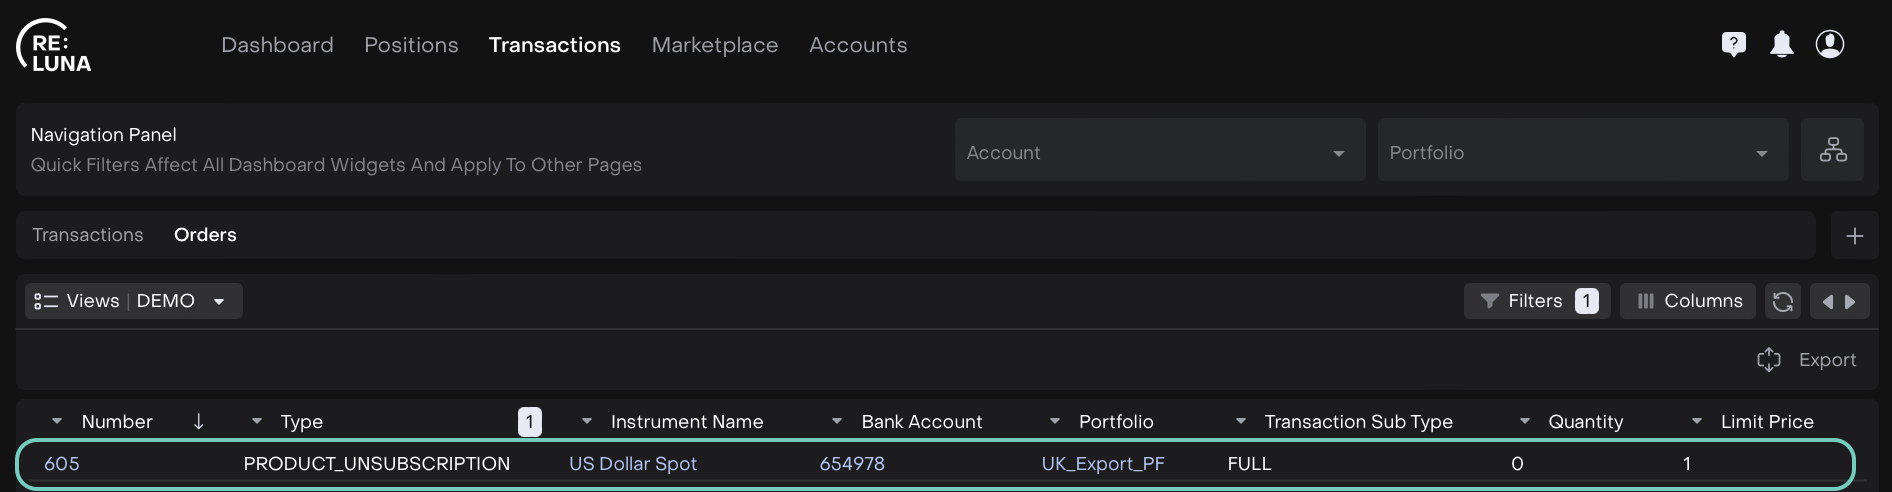Switch to the Transactions sub-tab
Viewport: 1892px width, 492px height.
point(88,235)
